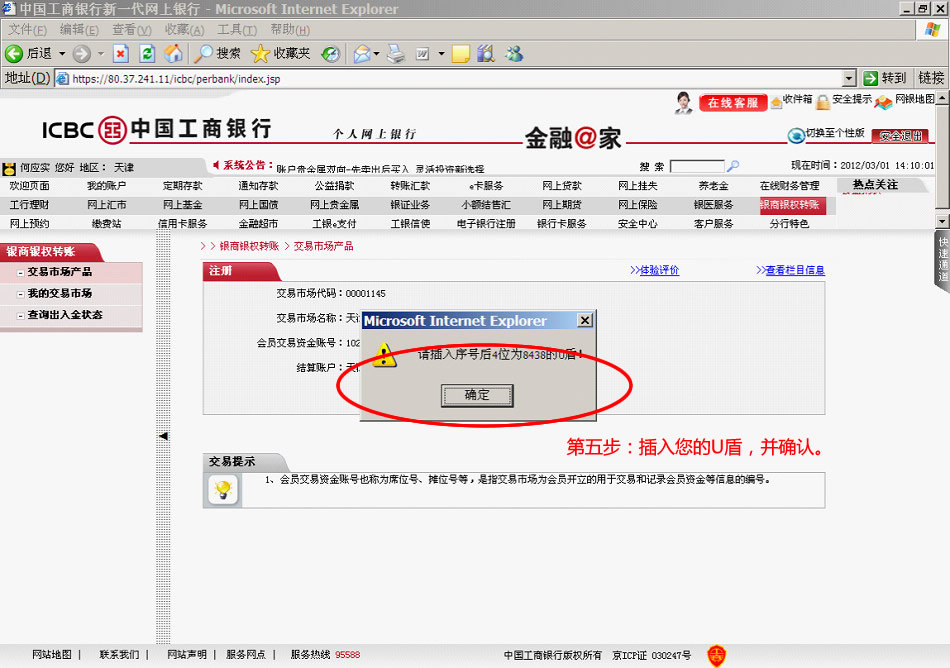This screenshot has height=668, width=950.
Task: Open the Mail icon dropdown arrow
Action: [376, 54]
